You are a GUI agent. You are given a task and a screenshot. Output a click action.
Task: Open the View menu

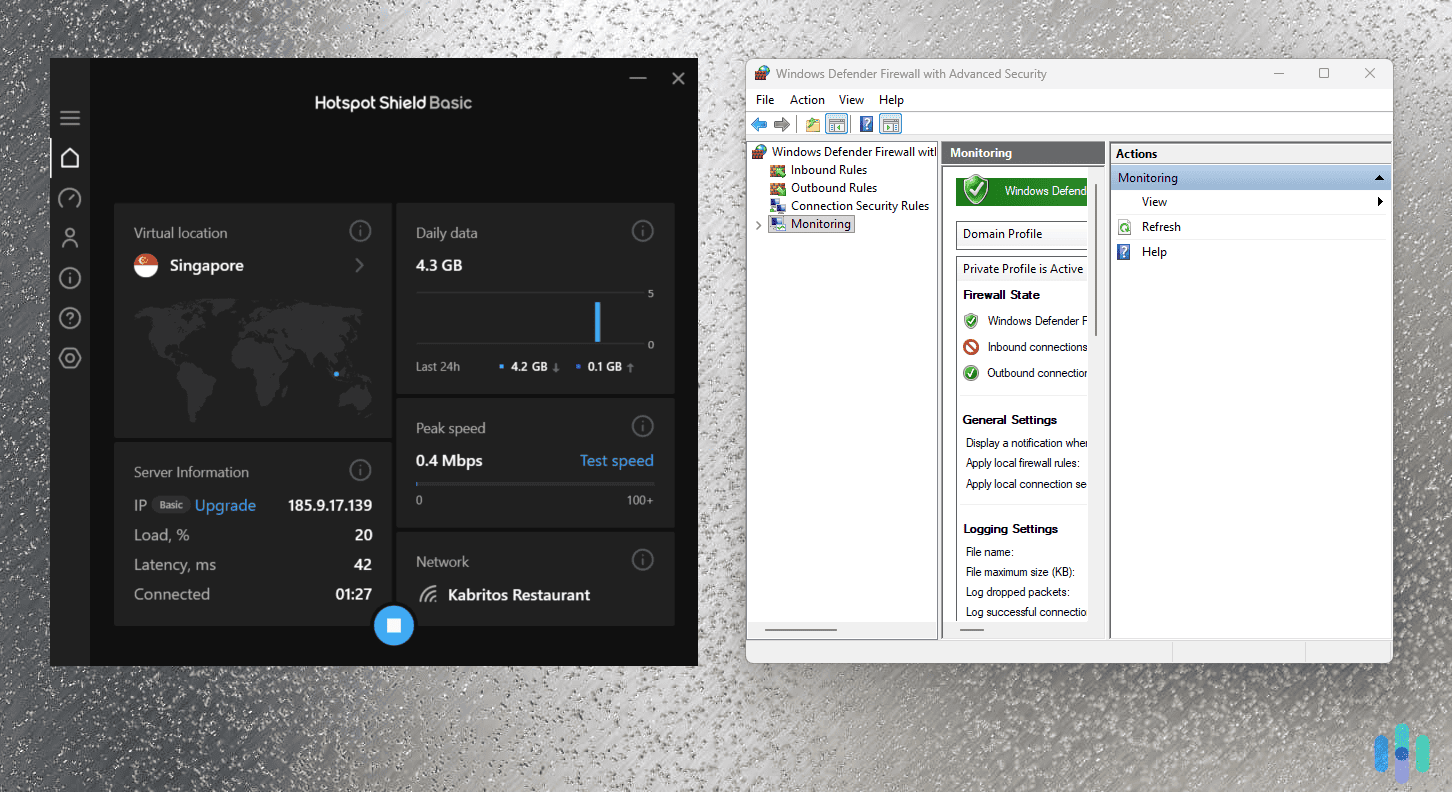pyautogui.click(x=851, y=99)
